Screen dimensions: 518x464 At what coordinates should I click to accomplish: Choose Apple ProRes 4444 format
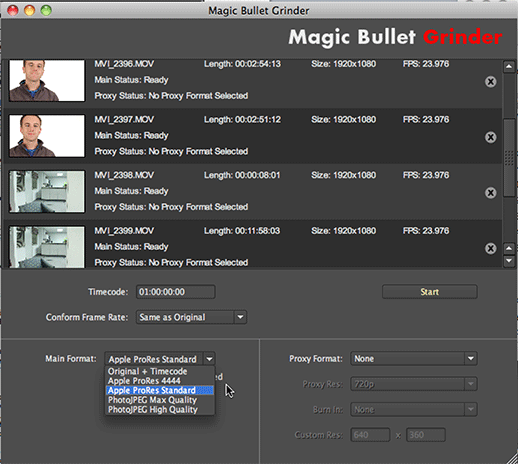pos(160,381)
